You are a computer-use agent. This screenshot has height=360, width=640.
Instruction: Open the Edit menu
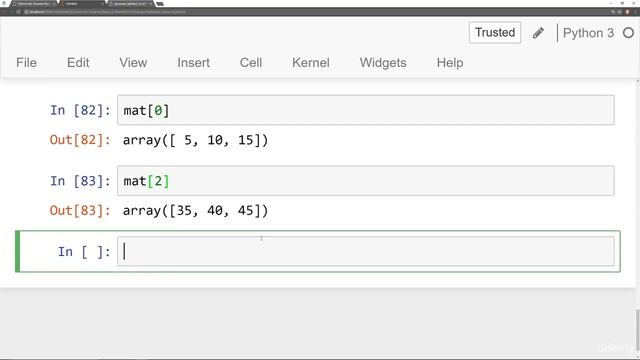(78, 63)
